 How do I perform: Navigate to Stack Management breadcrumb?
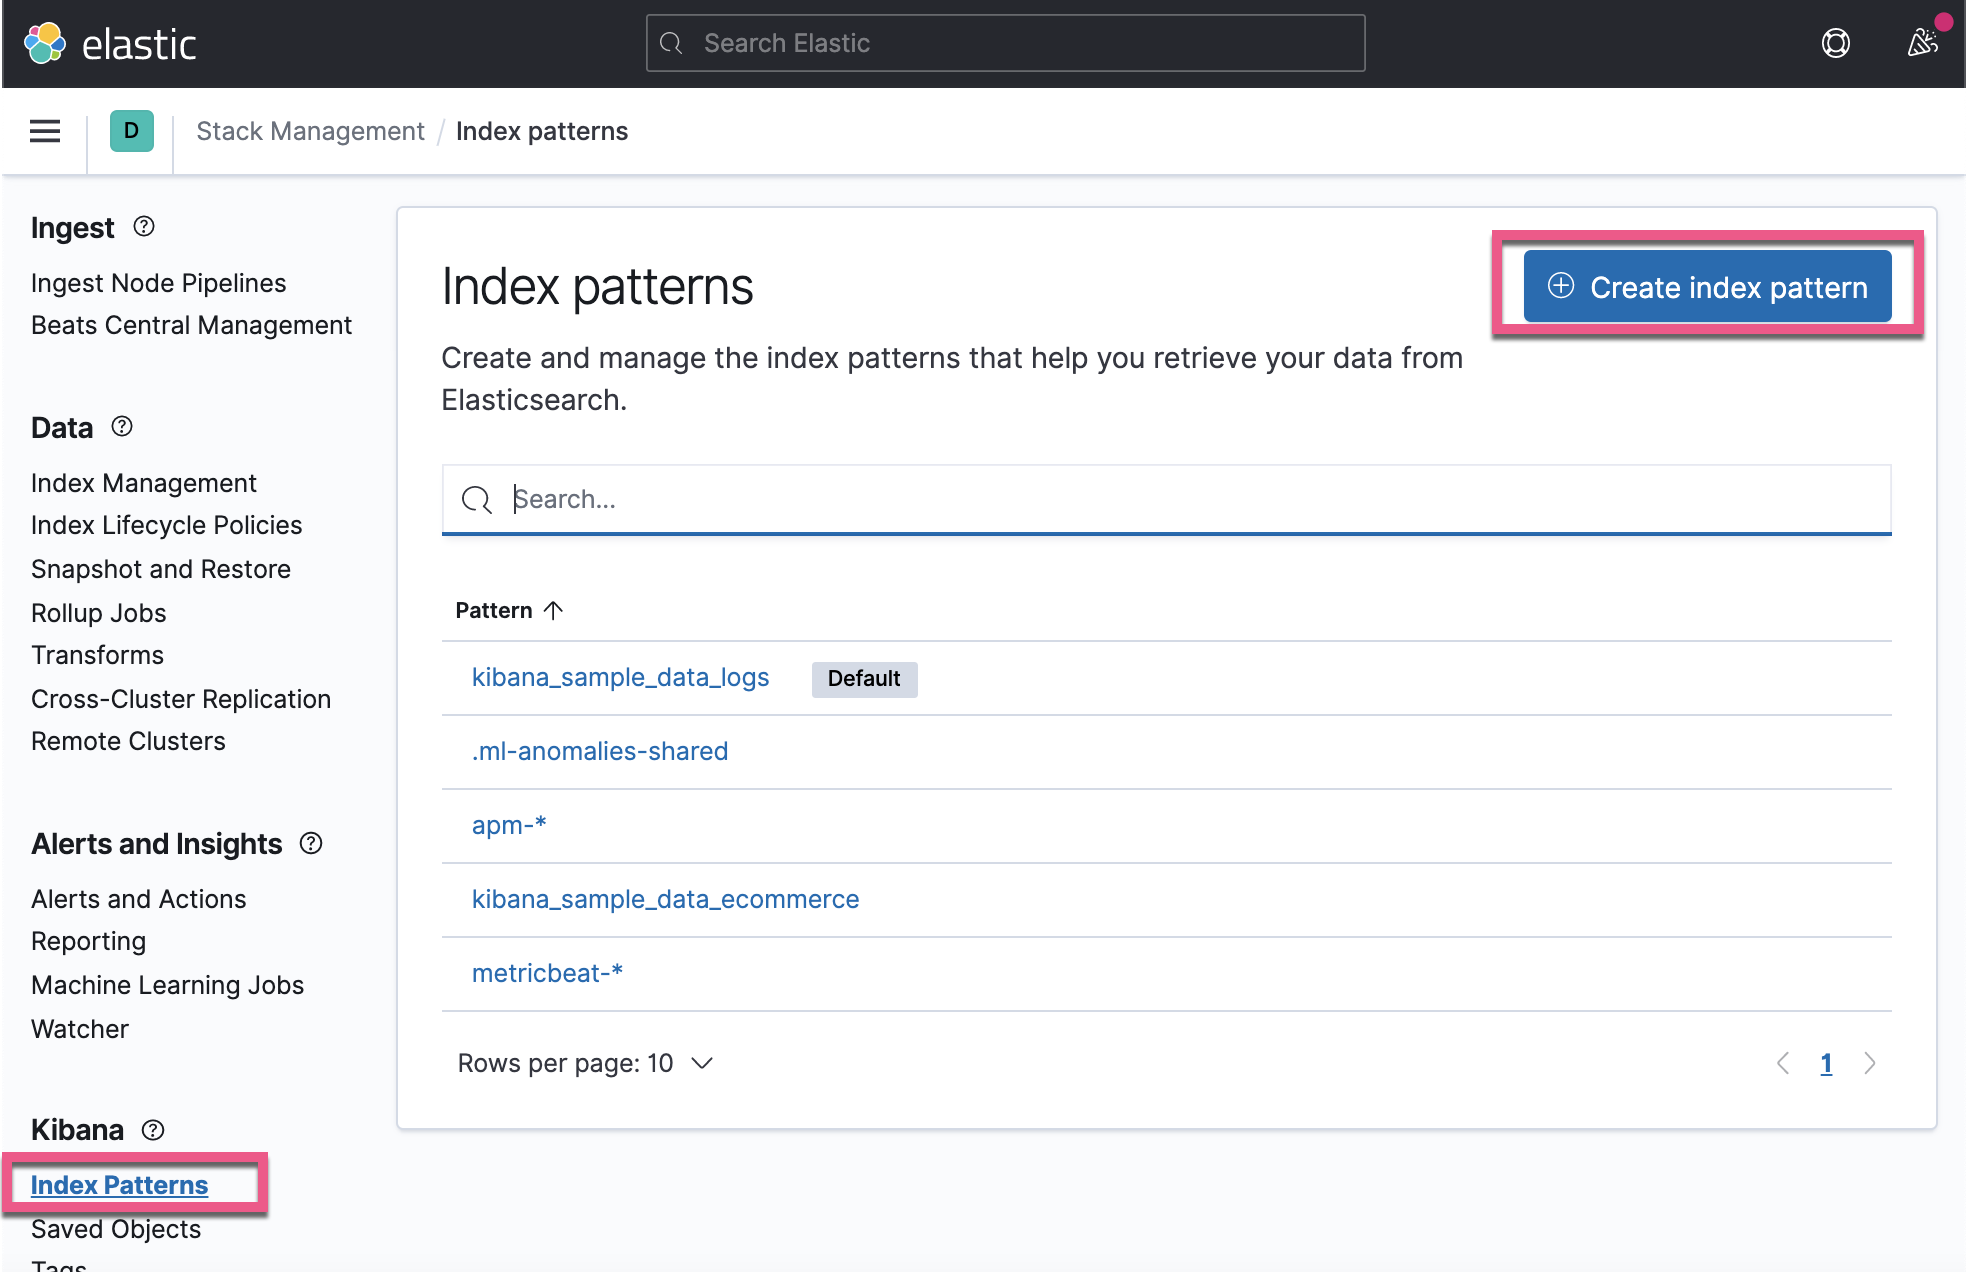coord(310,131)
